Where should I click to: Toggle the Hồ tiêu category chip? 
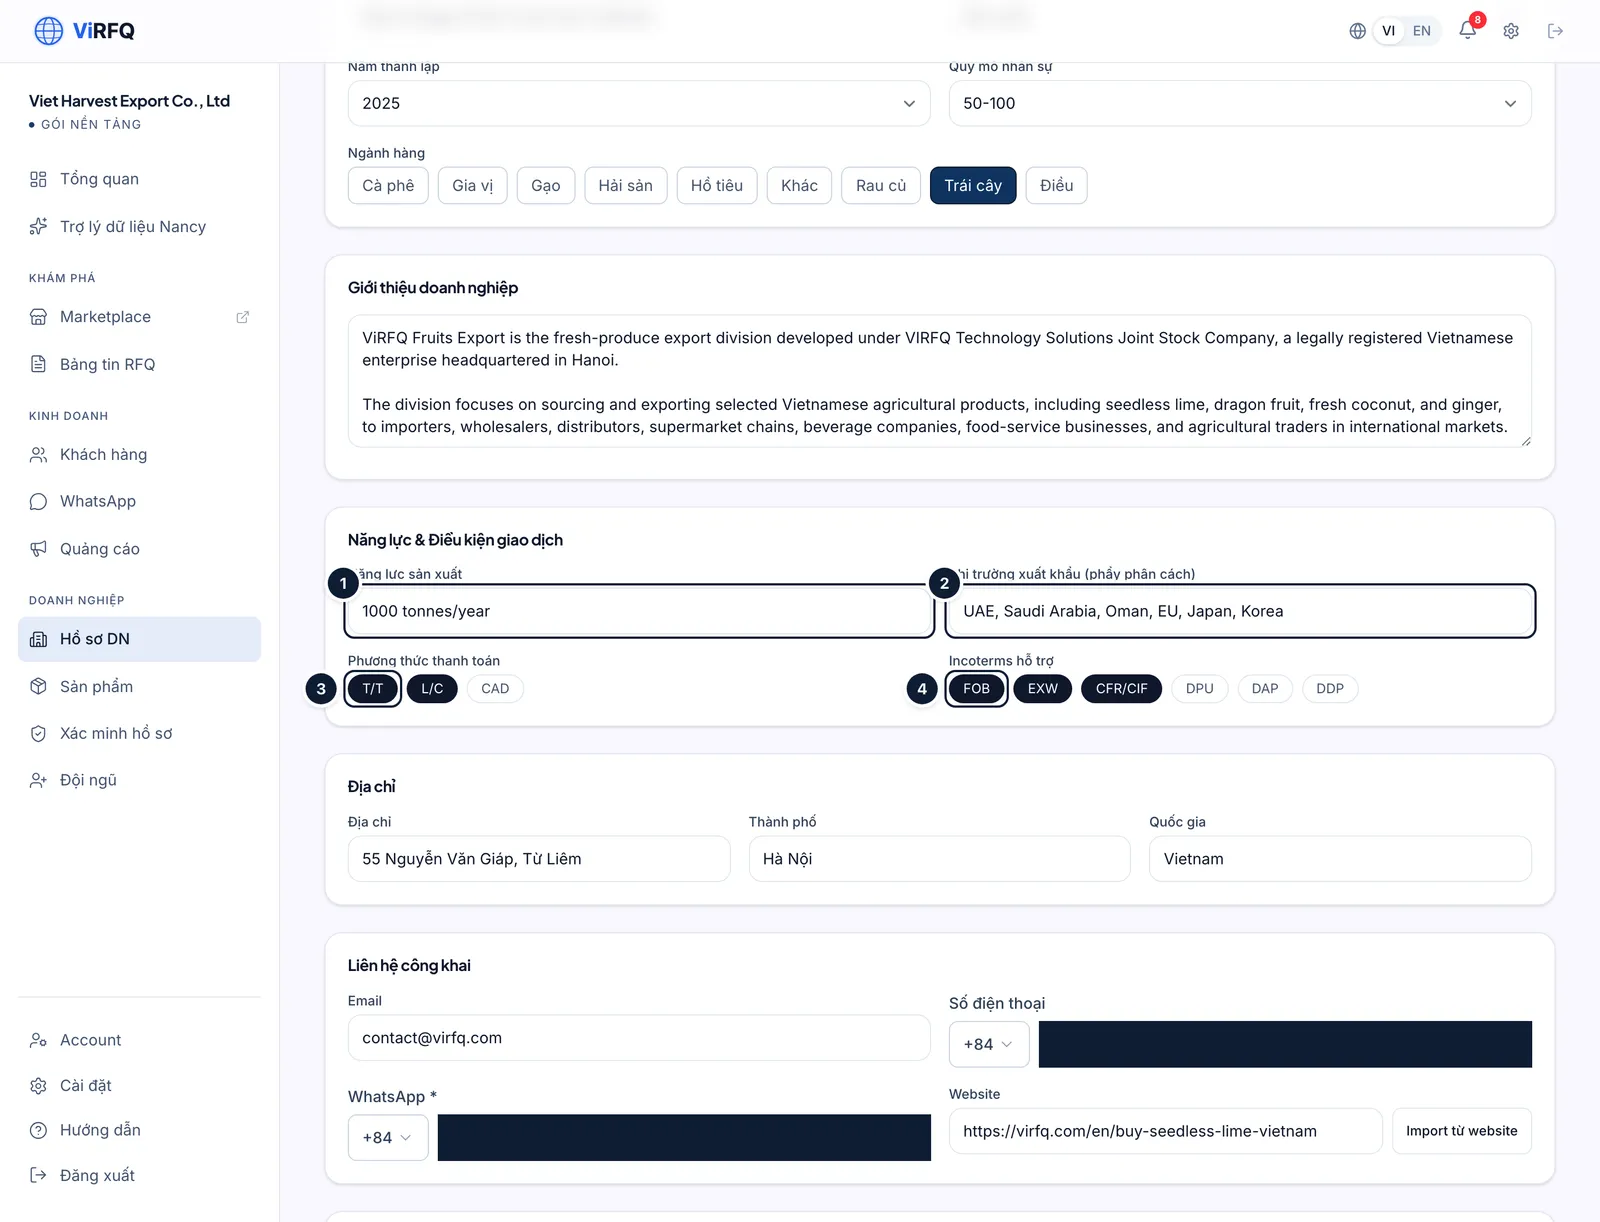click(717, 185)
